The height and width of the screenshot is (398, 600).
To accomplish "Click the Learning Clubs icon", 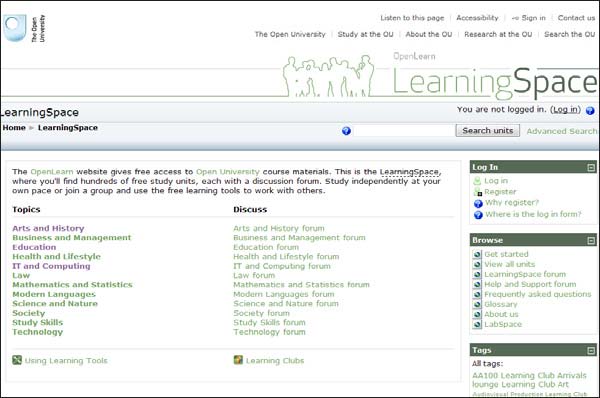I will 238,360.
